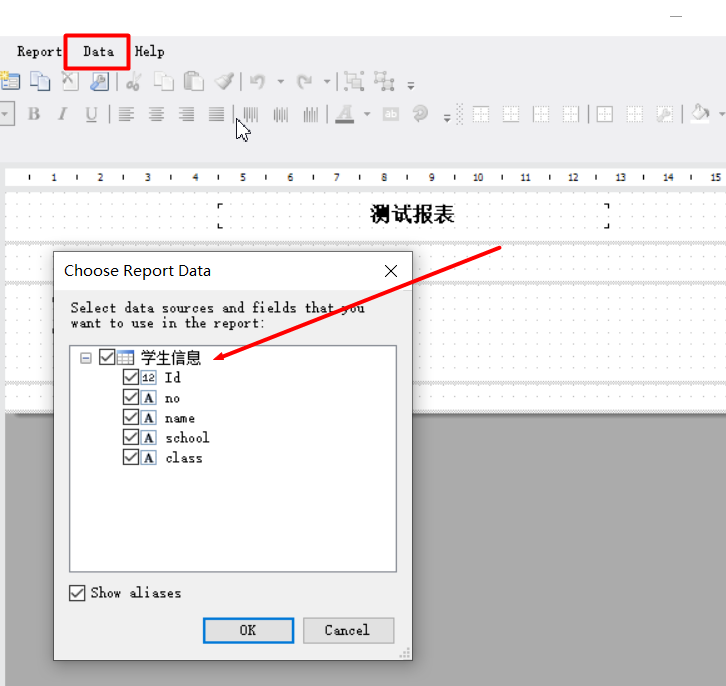
Task: Open the undo history dropdown arrow
Action: click(x=280, y=83)
